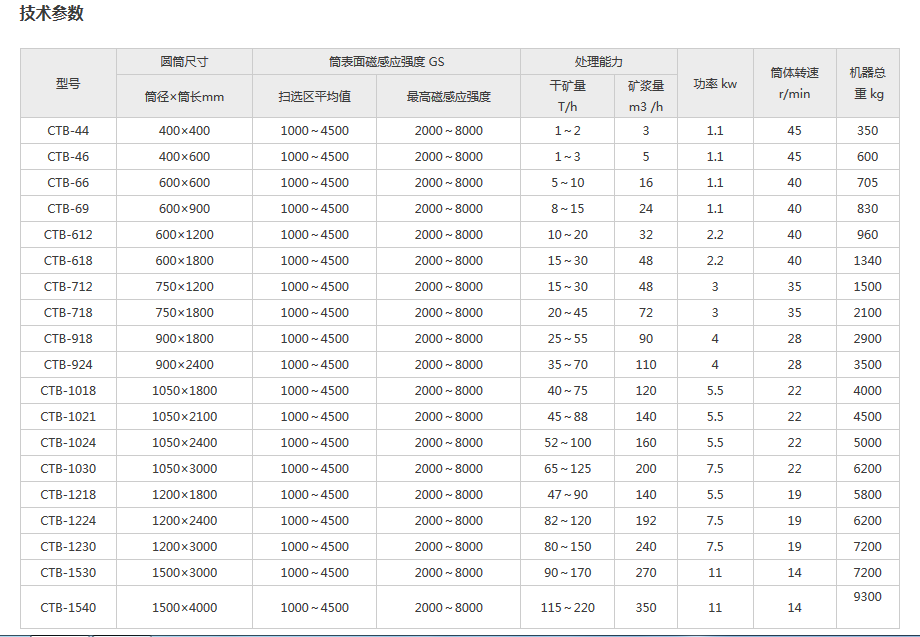Click the CTB-1218 model name
This screenshot has width=920, height=637.
coord(68,494)
